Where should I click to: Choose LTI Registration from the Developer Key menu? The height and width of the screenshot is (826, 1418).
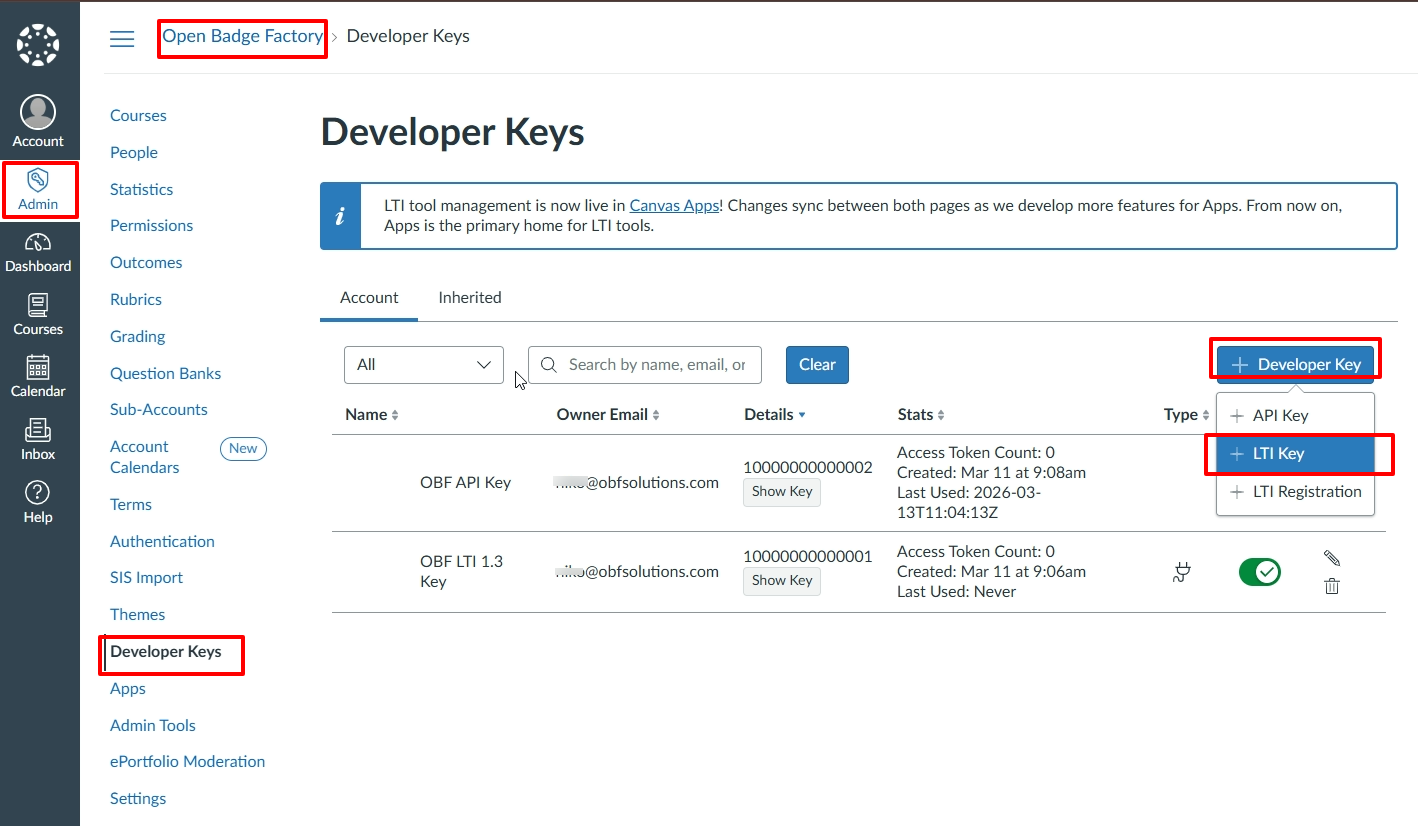coord(1295,492)
